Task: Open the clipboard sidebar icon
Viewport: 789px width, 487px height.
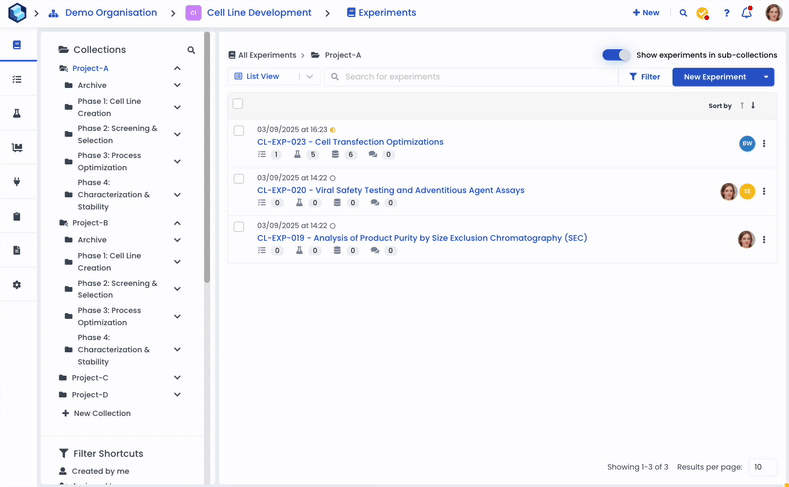Action: (x=17, y=216)
